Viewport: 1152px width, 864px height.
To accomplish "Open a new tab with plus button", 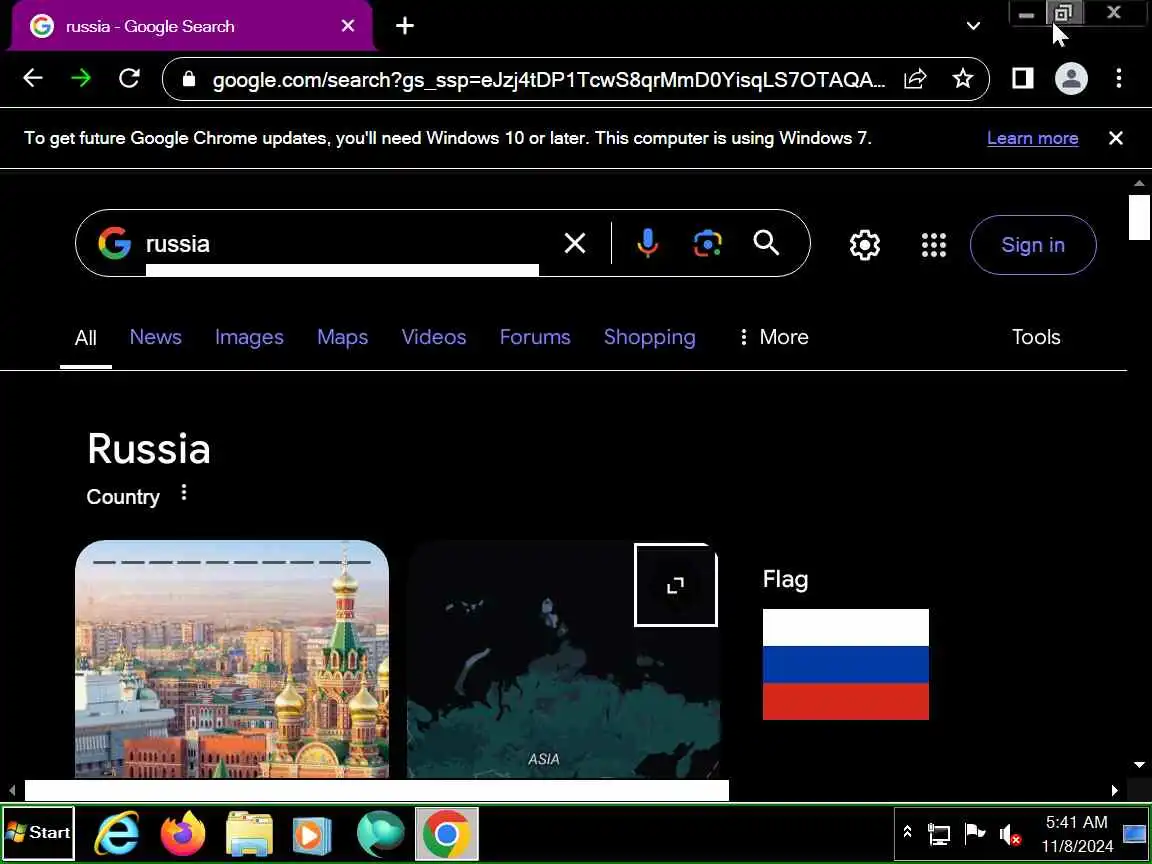I will (x=405, y=26).
